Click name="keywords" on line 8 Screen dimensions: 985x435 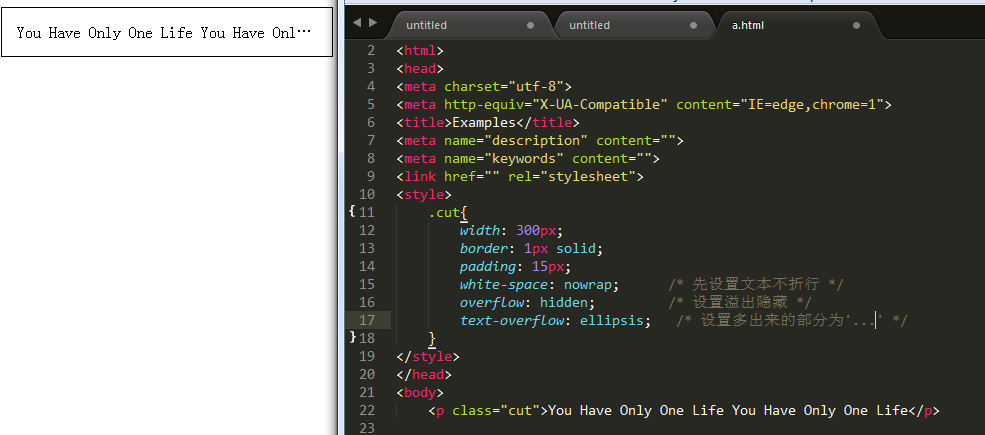[504, 158]
